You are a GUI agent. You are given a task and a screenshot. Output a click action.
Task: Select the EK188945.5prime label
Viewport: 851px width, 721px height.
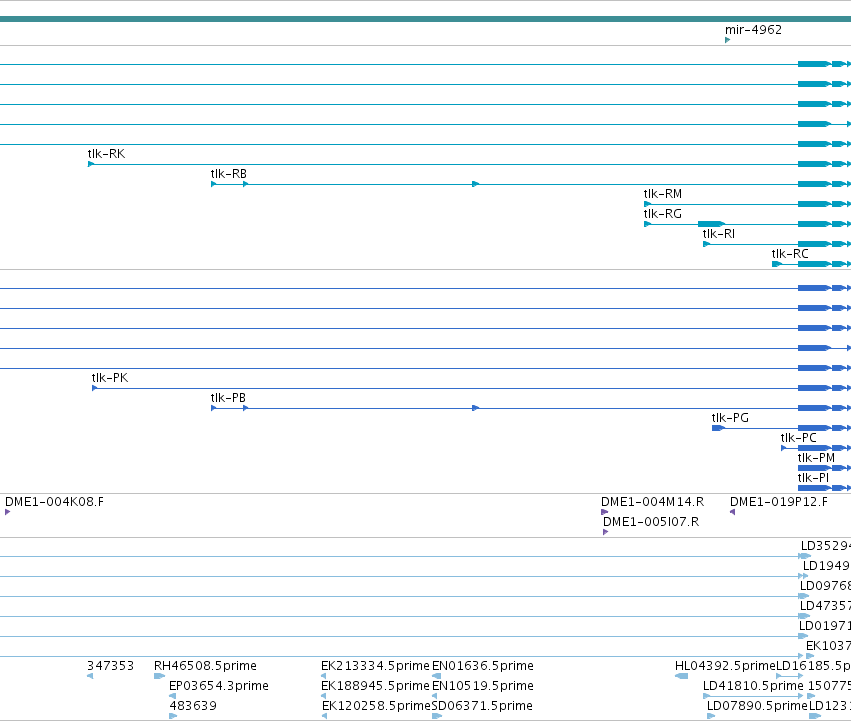tap(375, 686)
